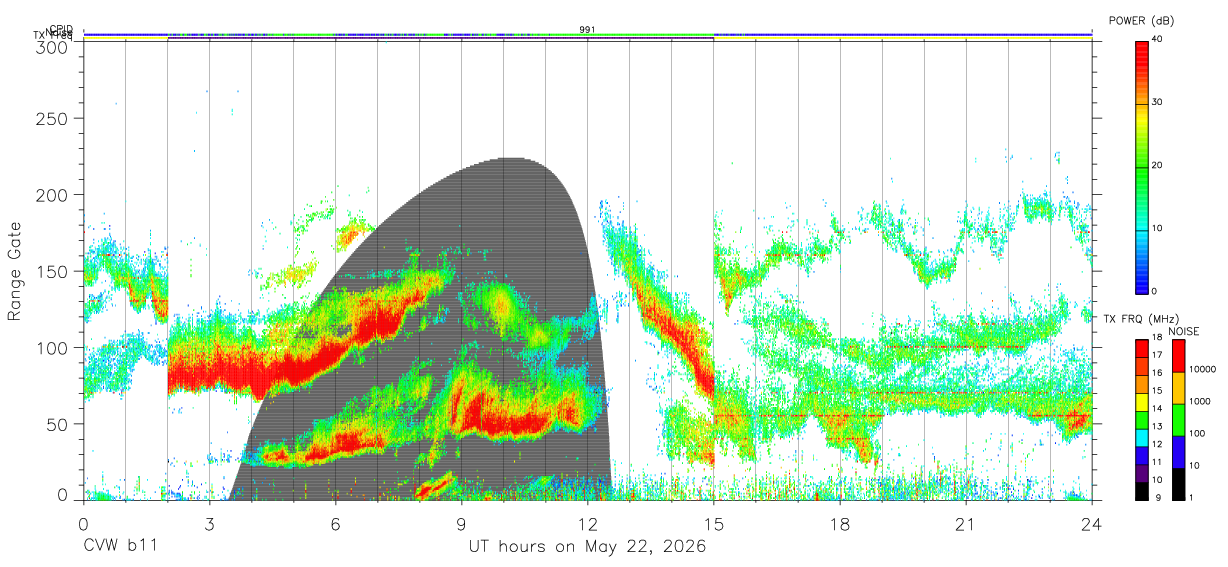
Task: Click the 6 tick on UT hours axis
Action: pyautogui.click(x=335, y=523)
